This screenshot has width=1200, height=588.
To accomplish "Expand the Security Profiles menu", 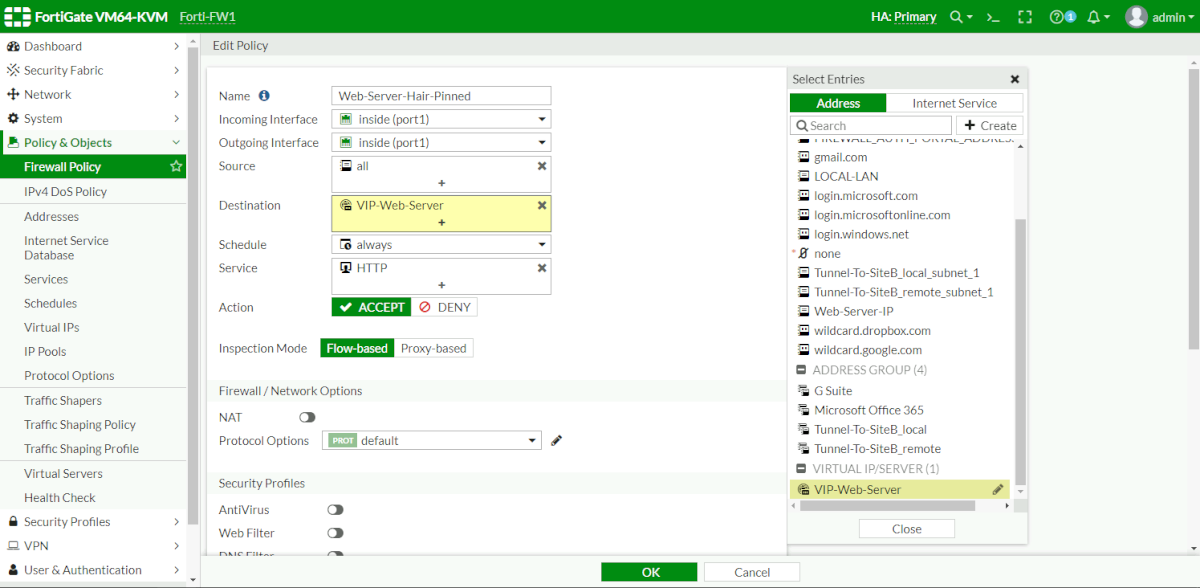I will 93,521.
